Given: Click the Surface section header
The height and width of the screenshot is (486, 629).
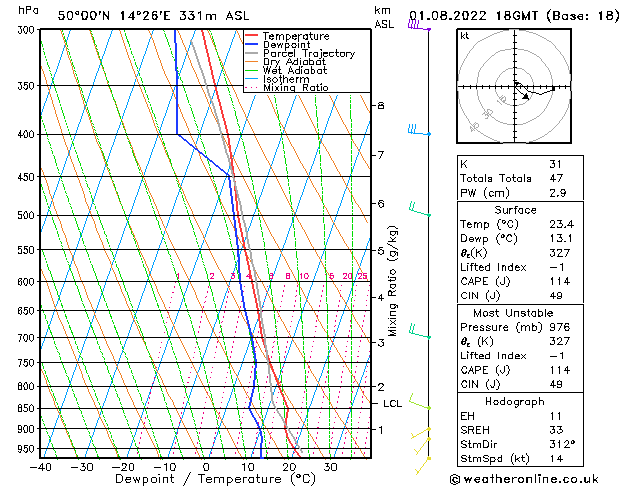Looking at the screenshot, I should [x=514, y=210].
